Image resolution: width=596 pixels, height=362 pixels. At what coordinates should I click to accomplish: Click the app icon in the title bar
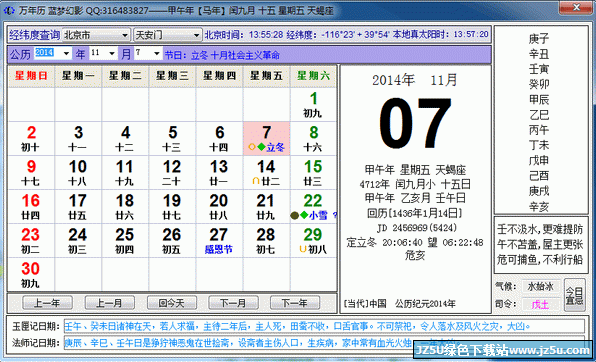coord(9,11)
